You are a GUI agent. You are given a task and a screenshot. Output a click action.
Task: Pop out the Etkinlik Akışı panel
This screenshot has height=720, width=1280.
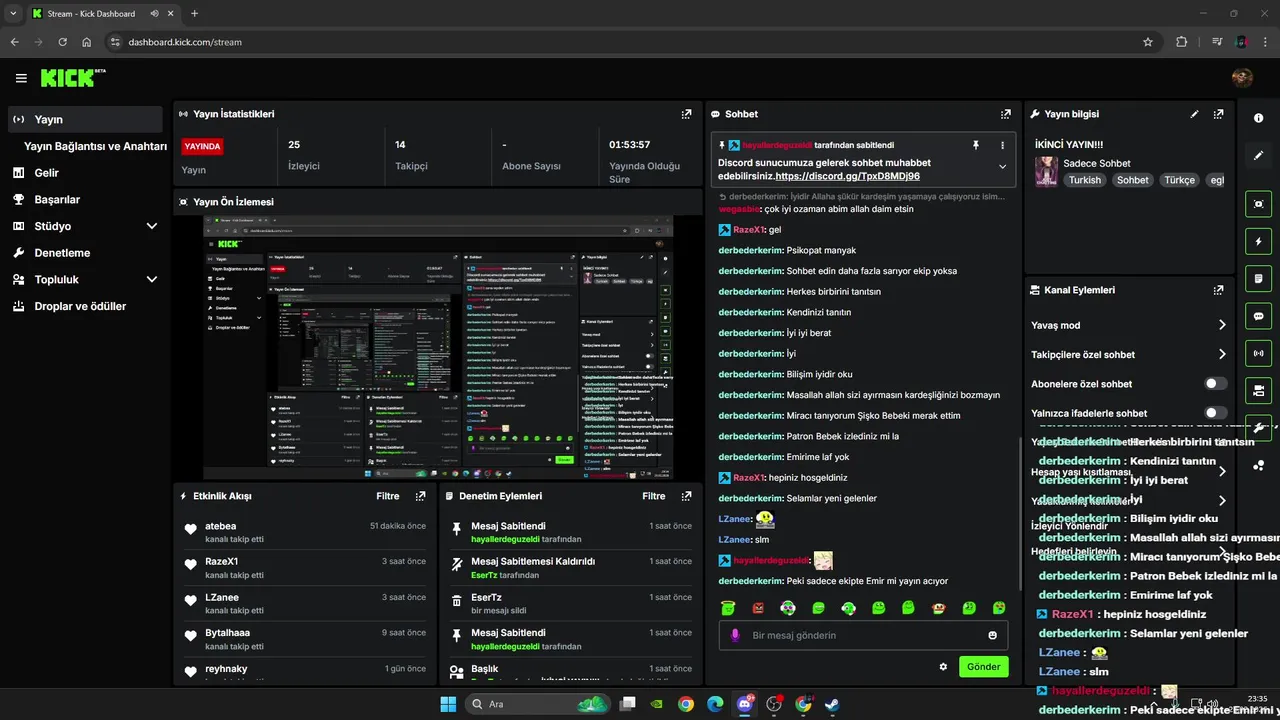[x=420, y=496]
